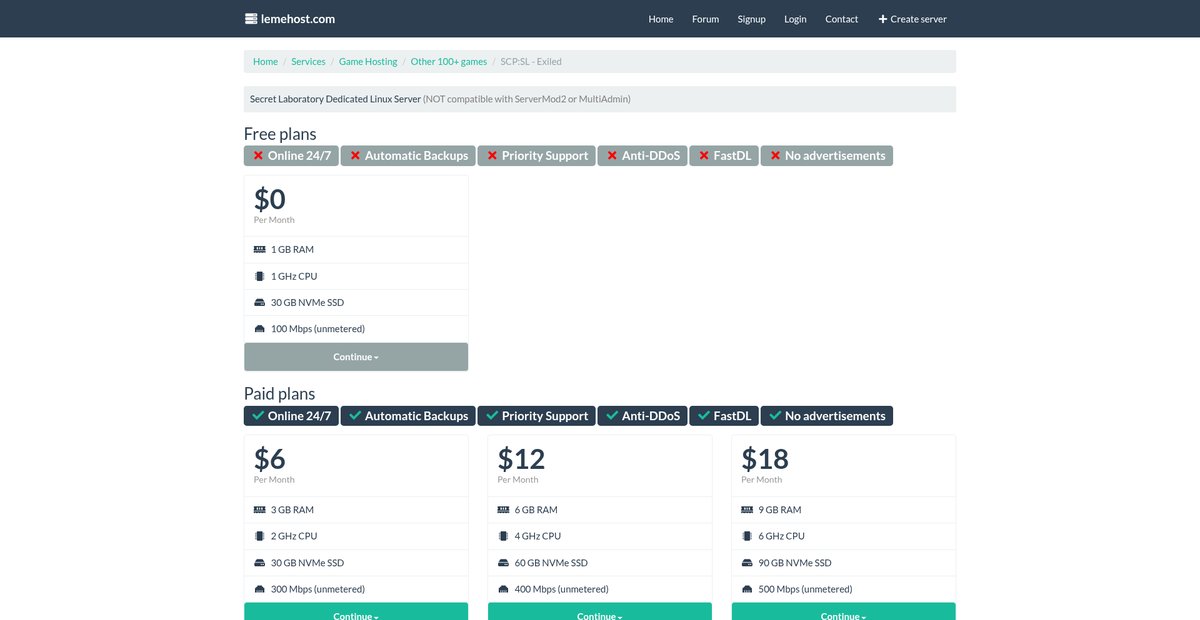1200x620 pixels.
Task: Click the red X on free Online 24/7 badge
Action: point(258,156)
